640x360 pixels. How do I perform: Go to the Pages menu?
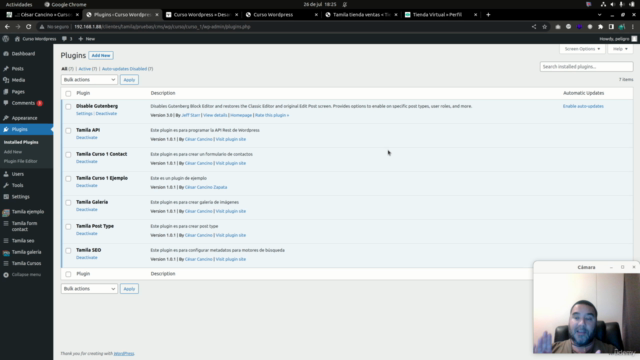pyautogui.click(x=18, y=92)
